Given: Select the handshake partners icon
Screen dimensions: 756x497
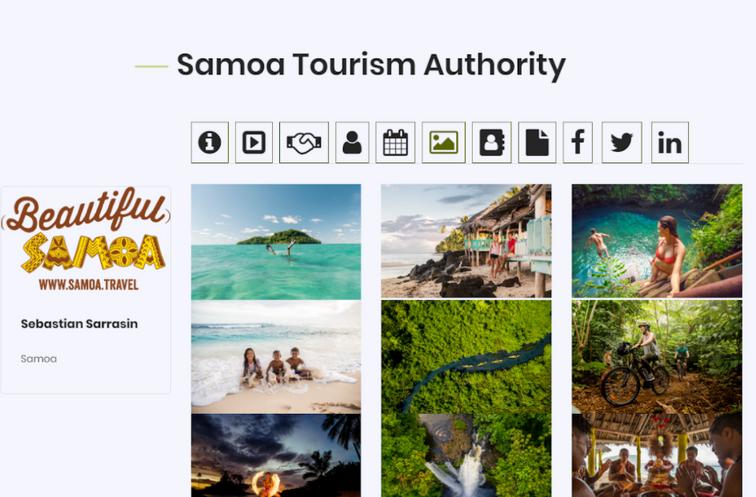Looking at the screenshot, I should point(304,143).
